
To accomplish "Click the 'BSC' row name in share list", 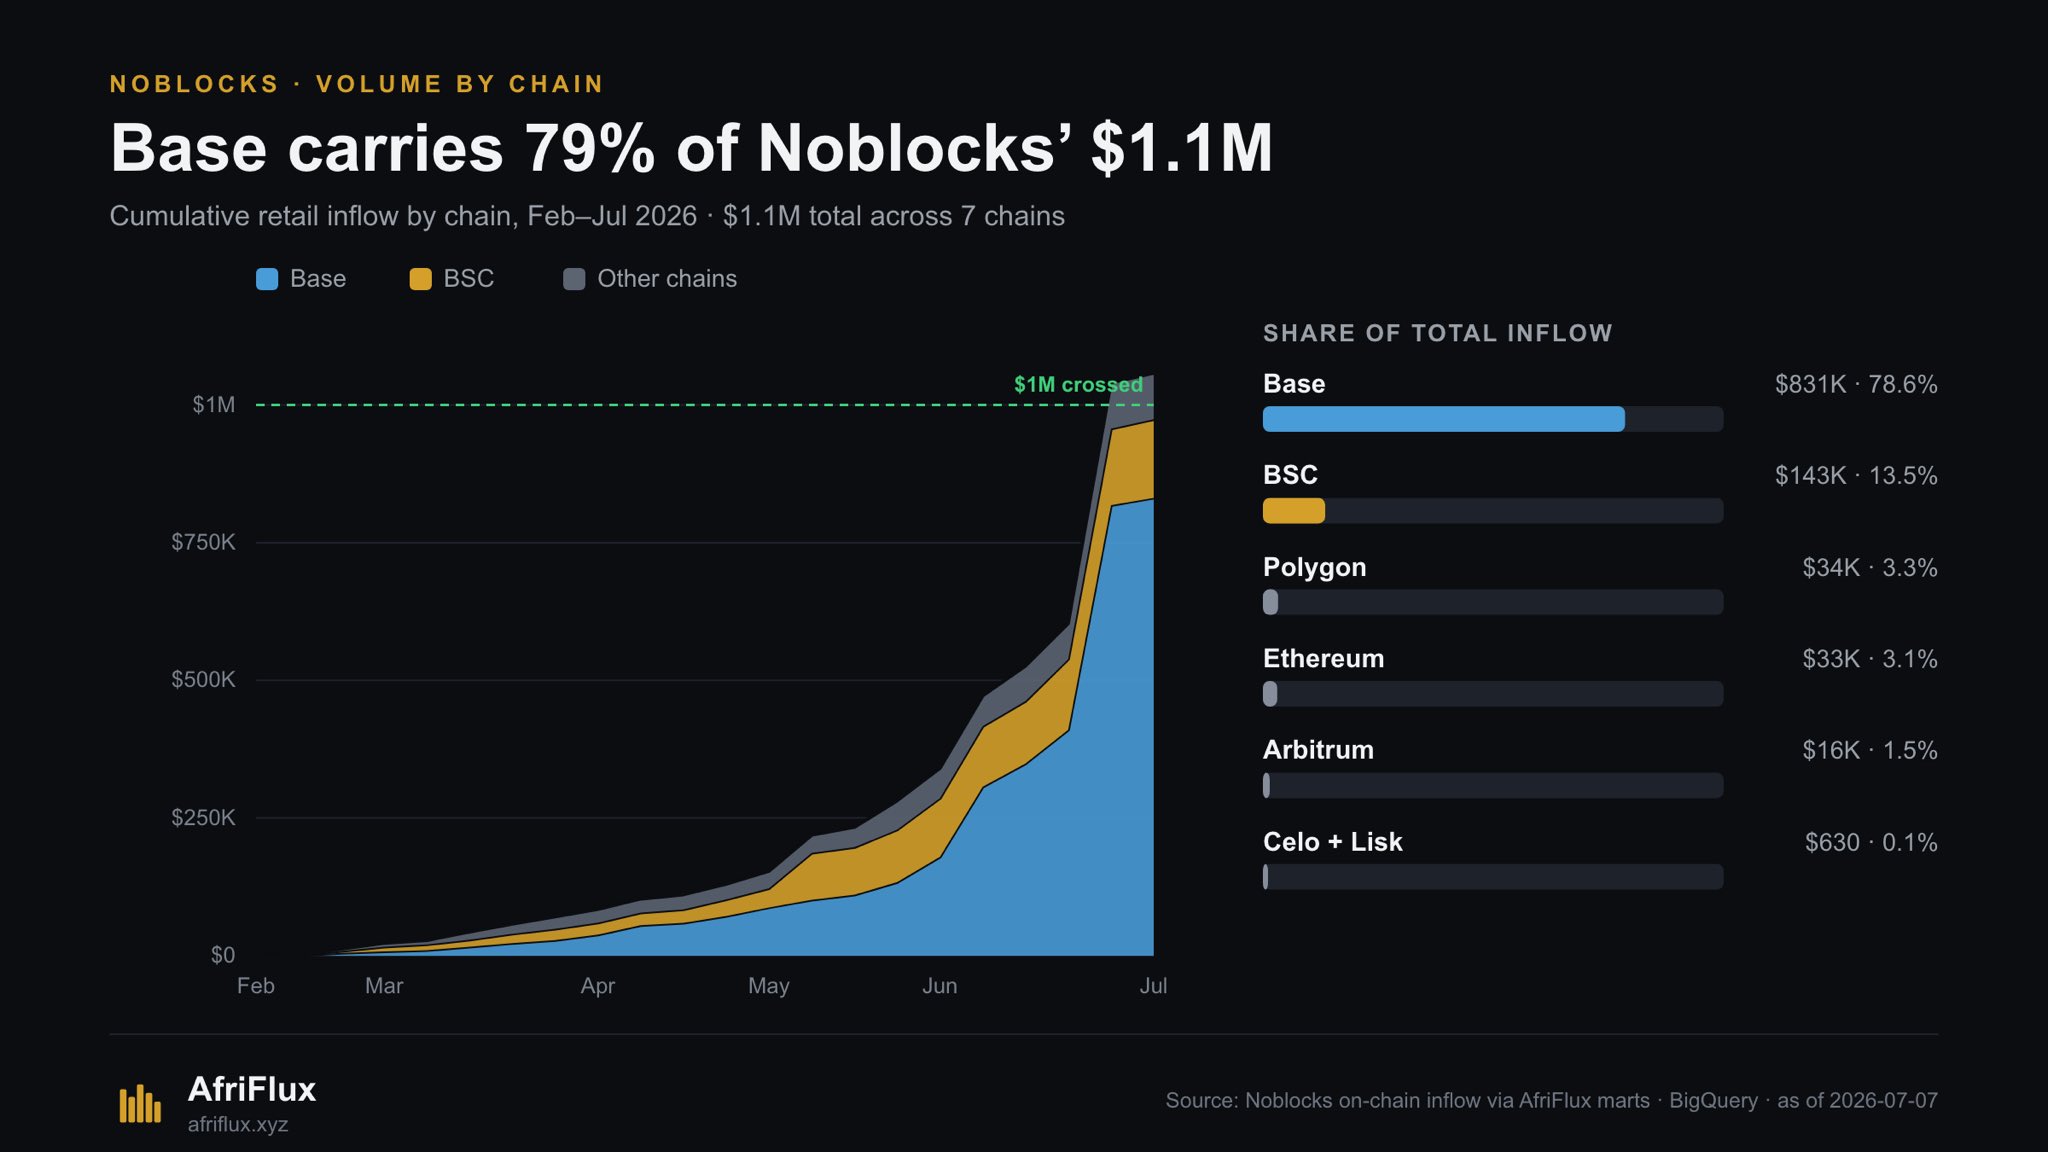I will coord(1290,475).
